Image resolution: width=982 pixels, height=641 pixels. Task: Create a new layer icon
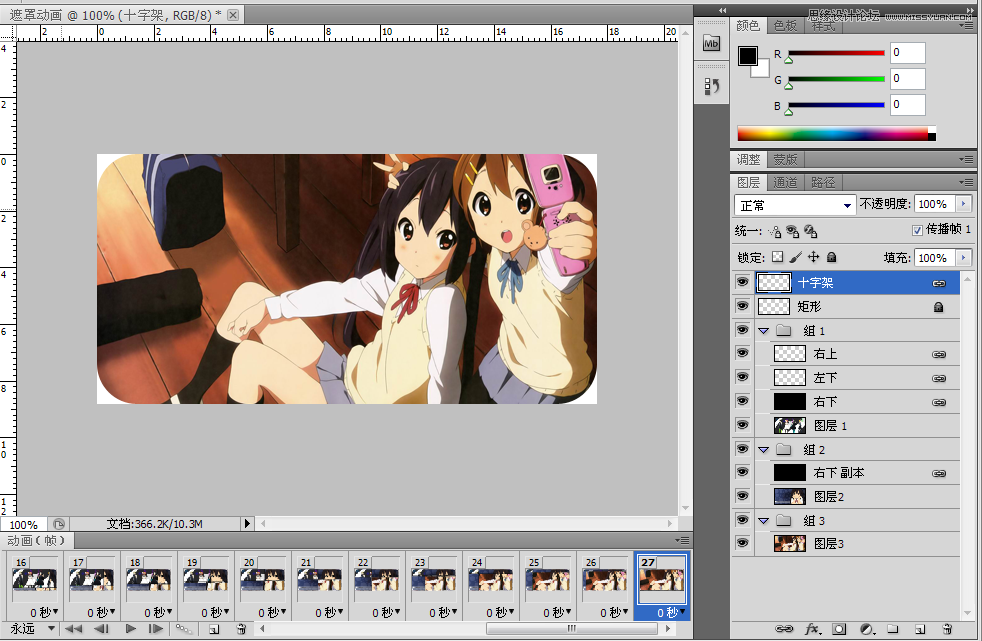(x=920, y=628)
